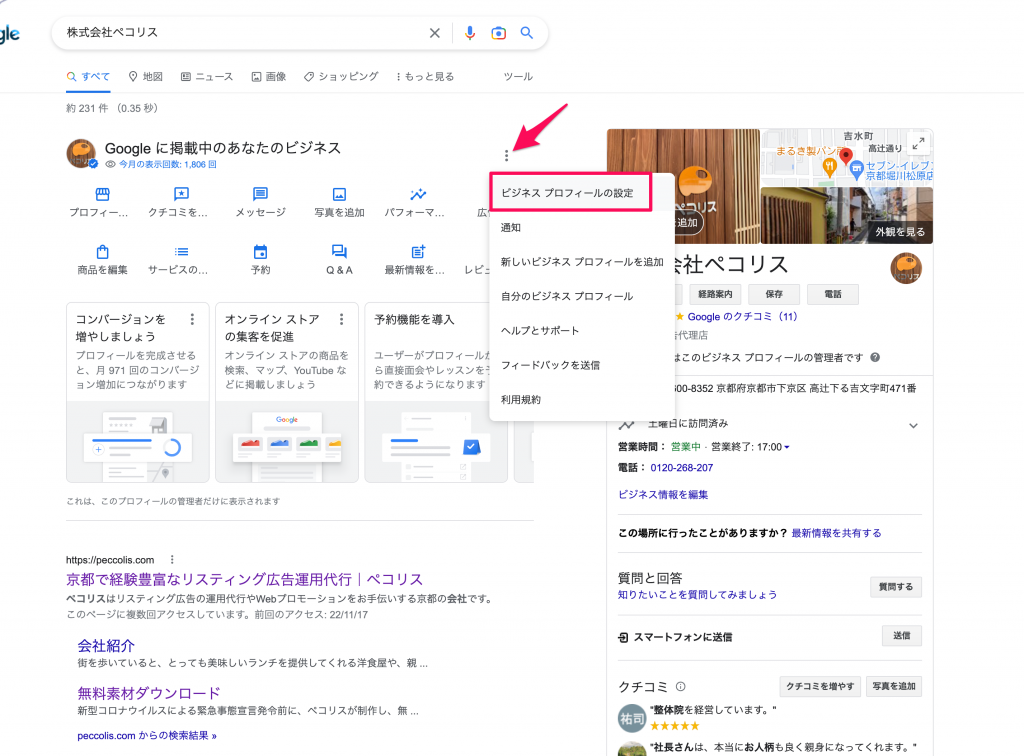Open the Messages icon (メッセージ)

(260, 194)
